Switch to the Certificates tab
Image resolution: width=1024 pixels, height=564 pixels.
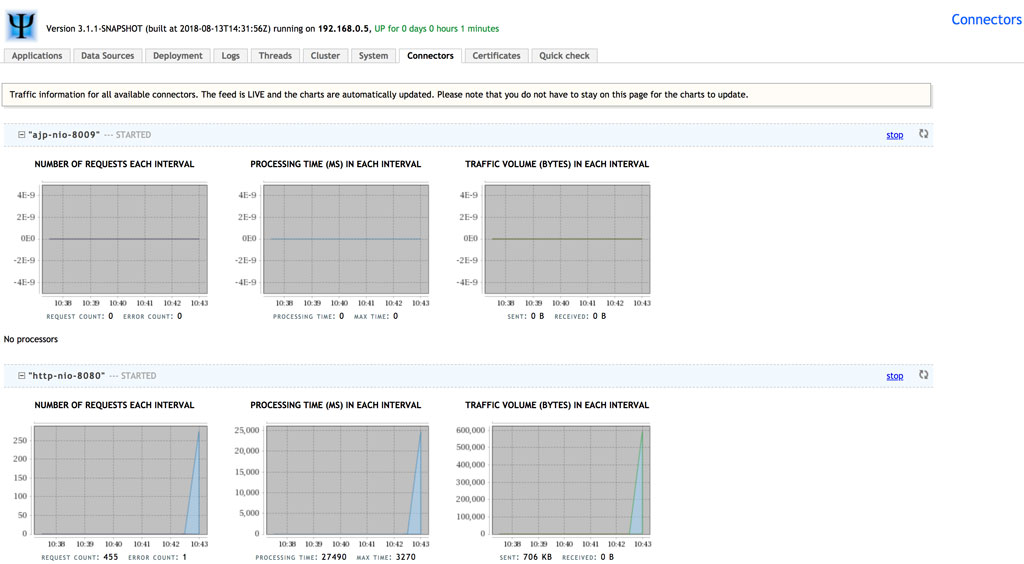(496, 55)
